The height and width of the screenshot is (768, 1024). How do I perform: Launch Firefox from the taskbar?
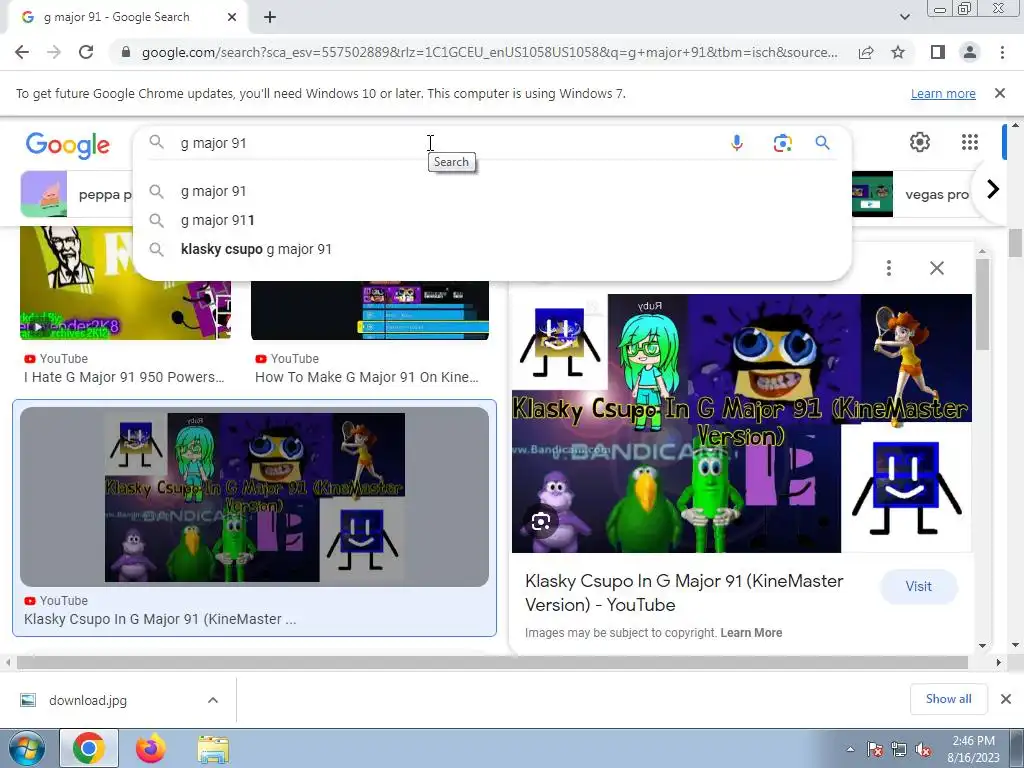click(x=150, y=748)
